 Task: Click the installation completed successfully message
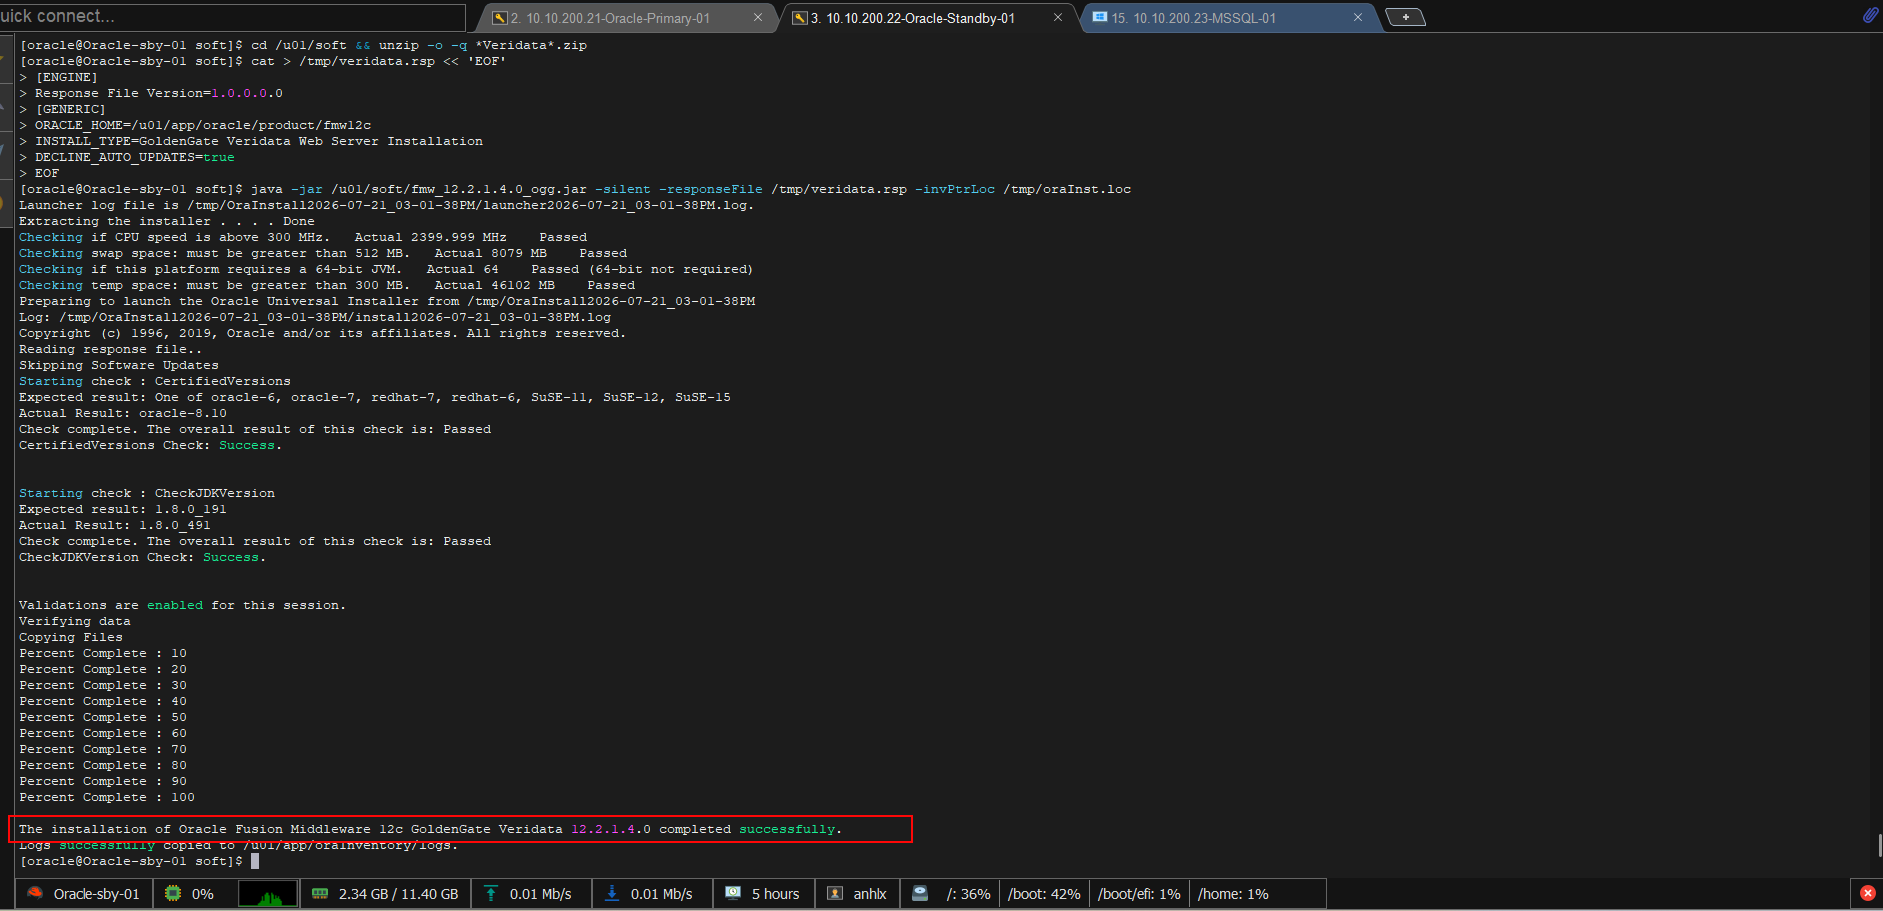tap(431, 829)
